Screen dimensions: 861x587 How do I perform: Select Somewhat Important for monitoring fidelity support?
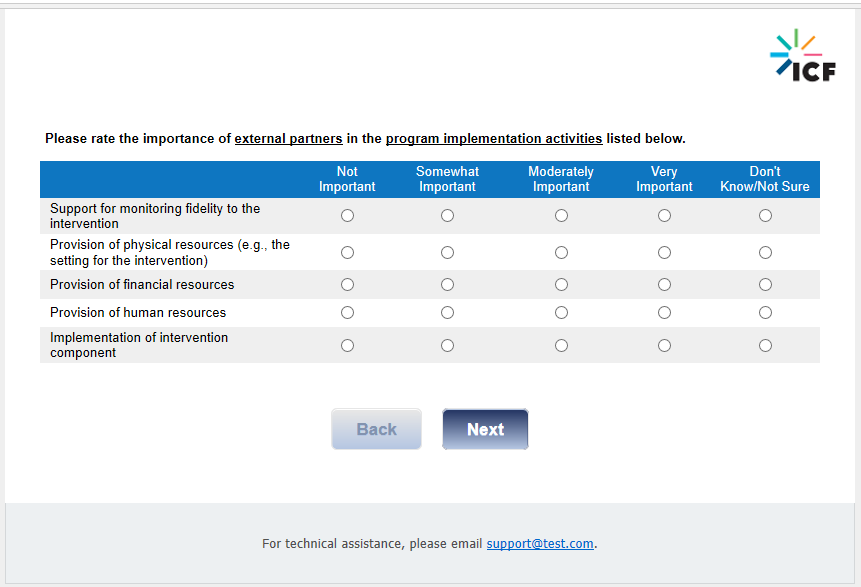pyautogui.click(x=447, y=216)
